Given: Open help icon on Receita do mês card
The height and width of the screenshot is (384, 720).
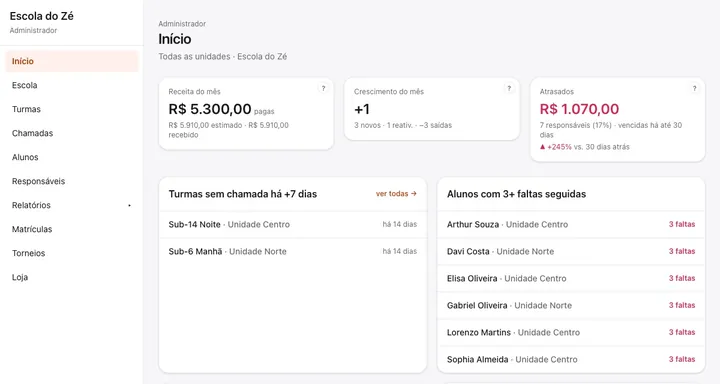Looking at the screenshot, I should [323, 89].
